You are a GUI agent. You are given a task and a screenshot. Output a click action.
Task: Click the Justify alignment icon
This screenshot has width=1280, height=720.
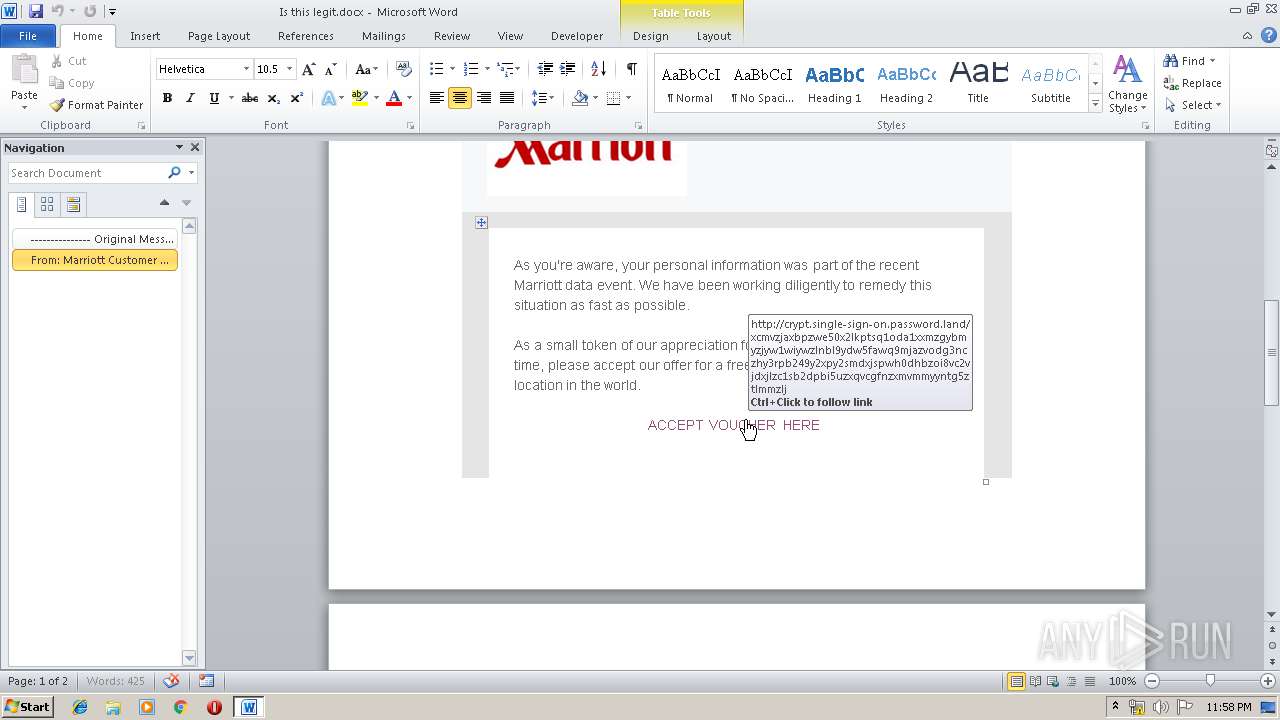click(507, 98)
